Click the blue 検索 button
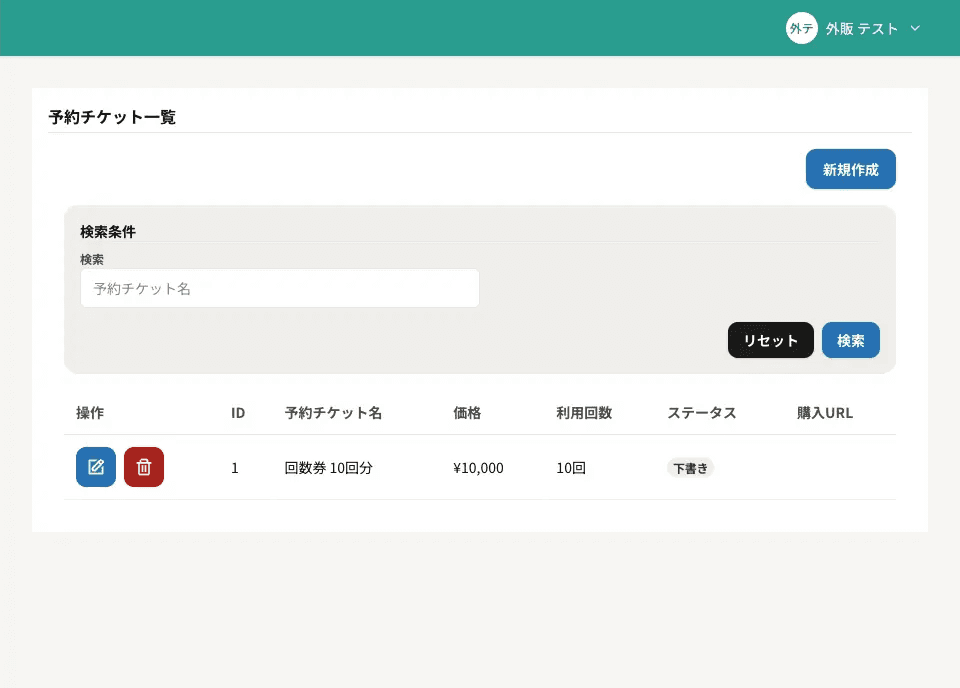Screen dimensions: 960x688 pos(850,340)
